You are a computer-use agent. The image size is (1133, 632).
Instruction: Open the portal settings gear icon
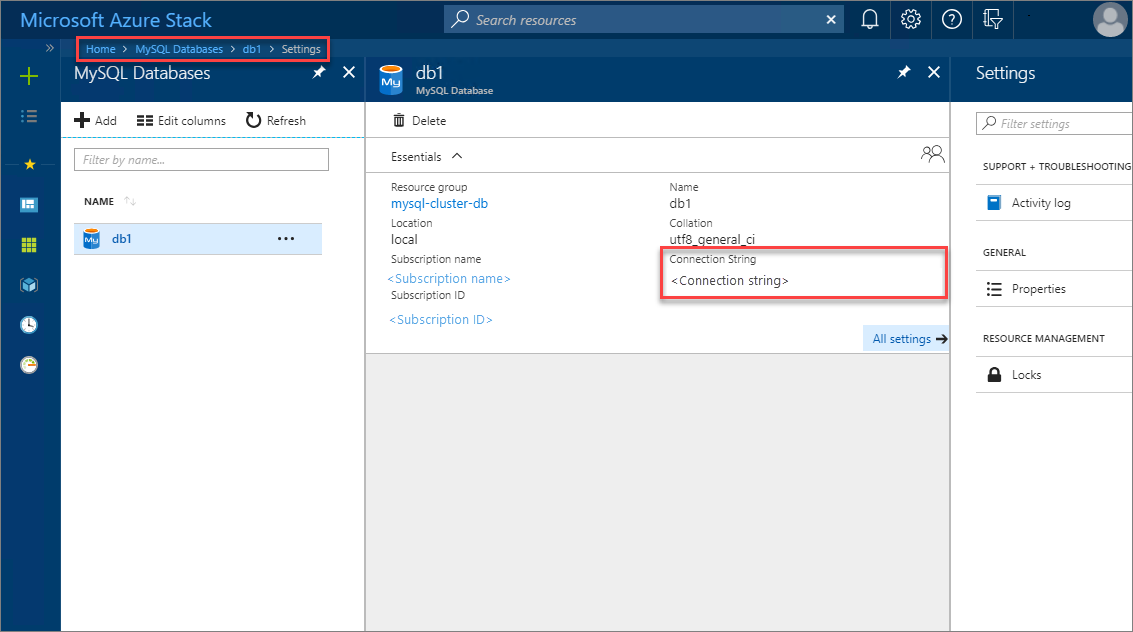[x=910, y=19]
